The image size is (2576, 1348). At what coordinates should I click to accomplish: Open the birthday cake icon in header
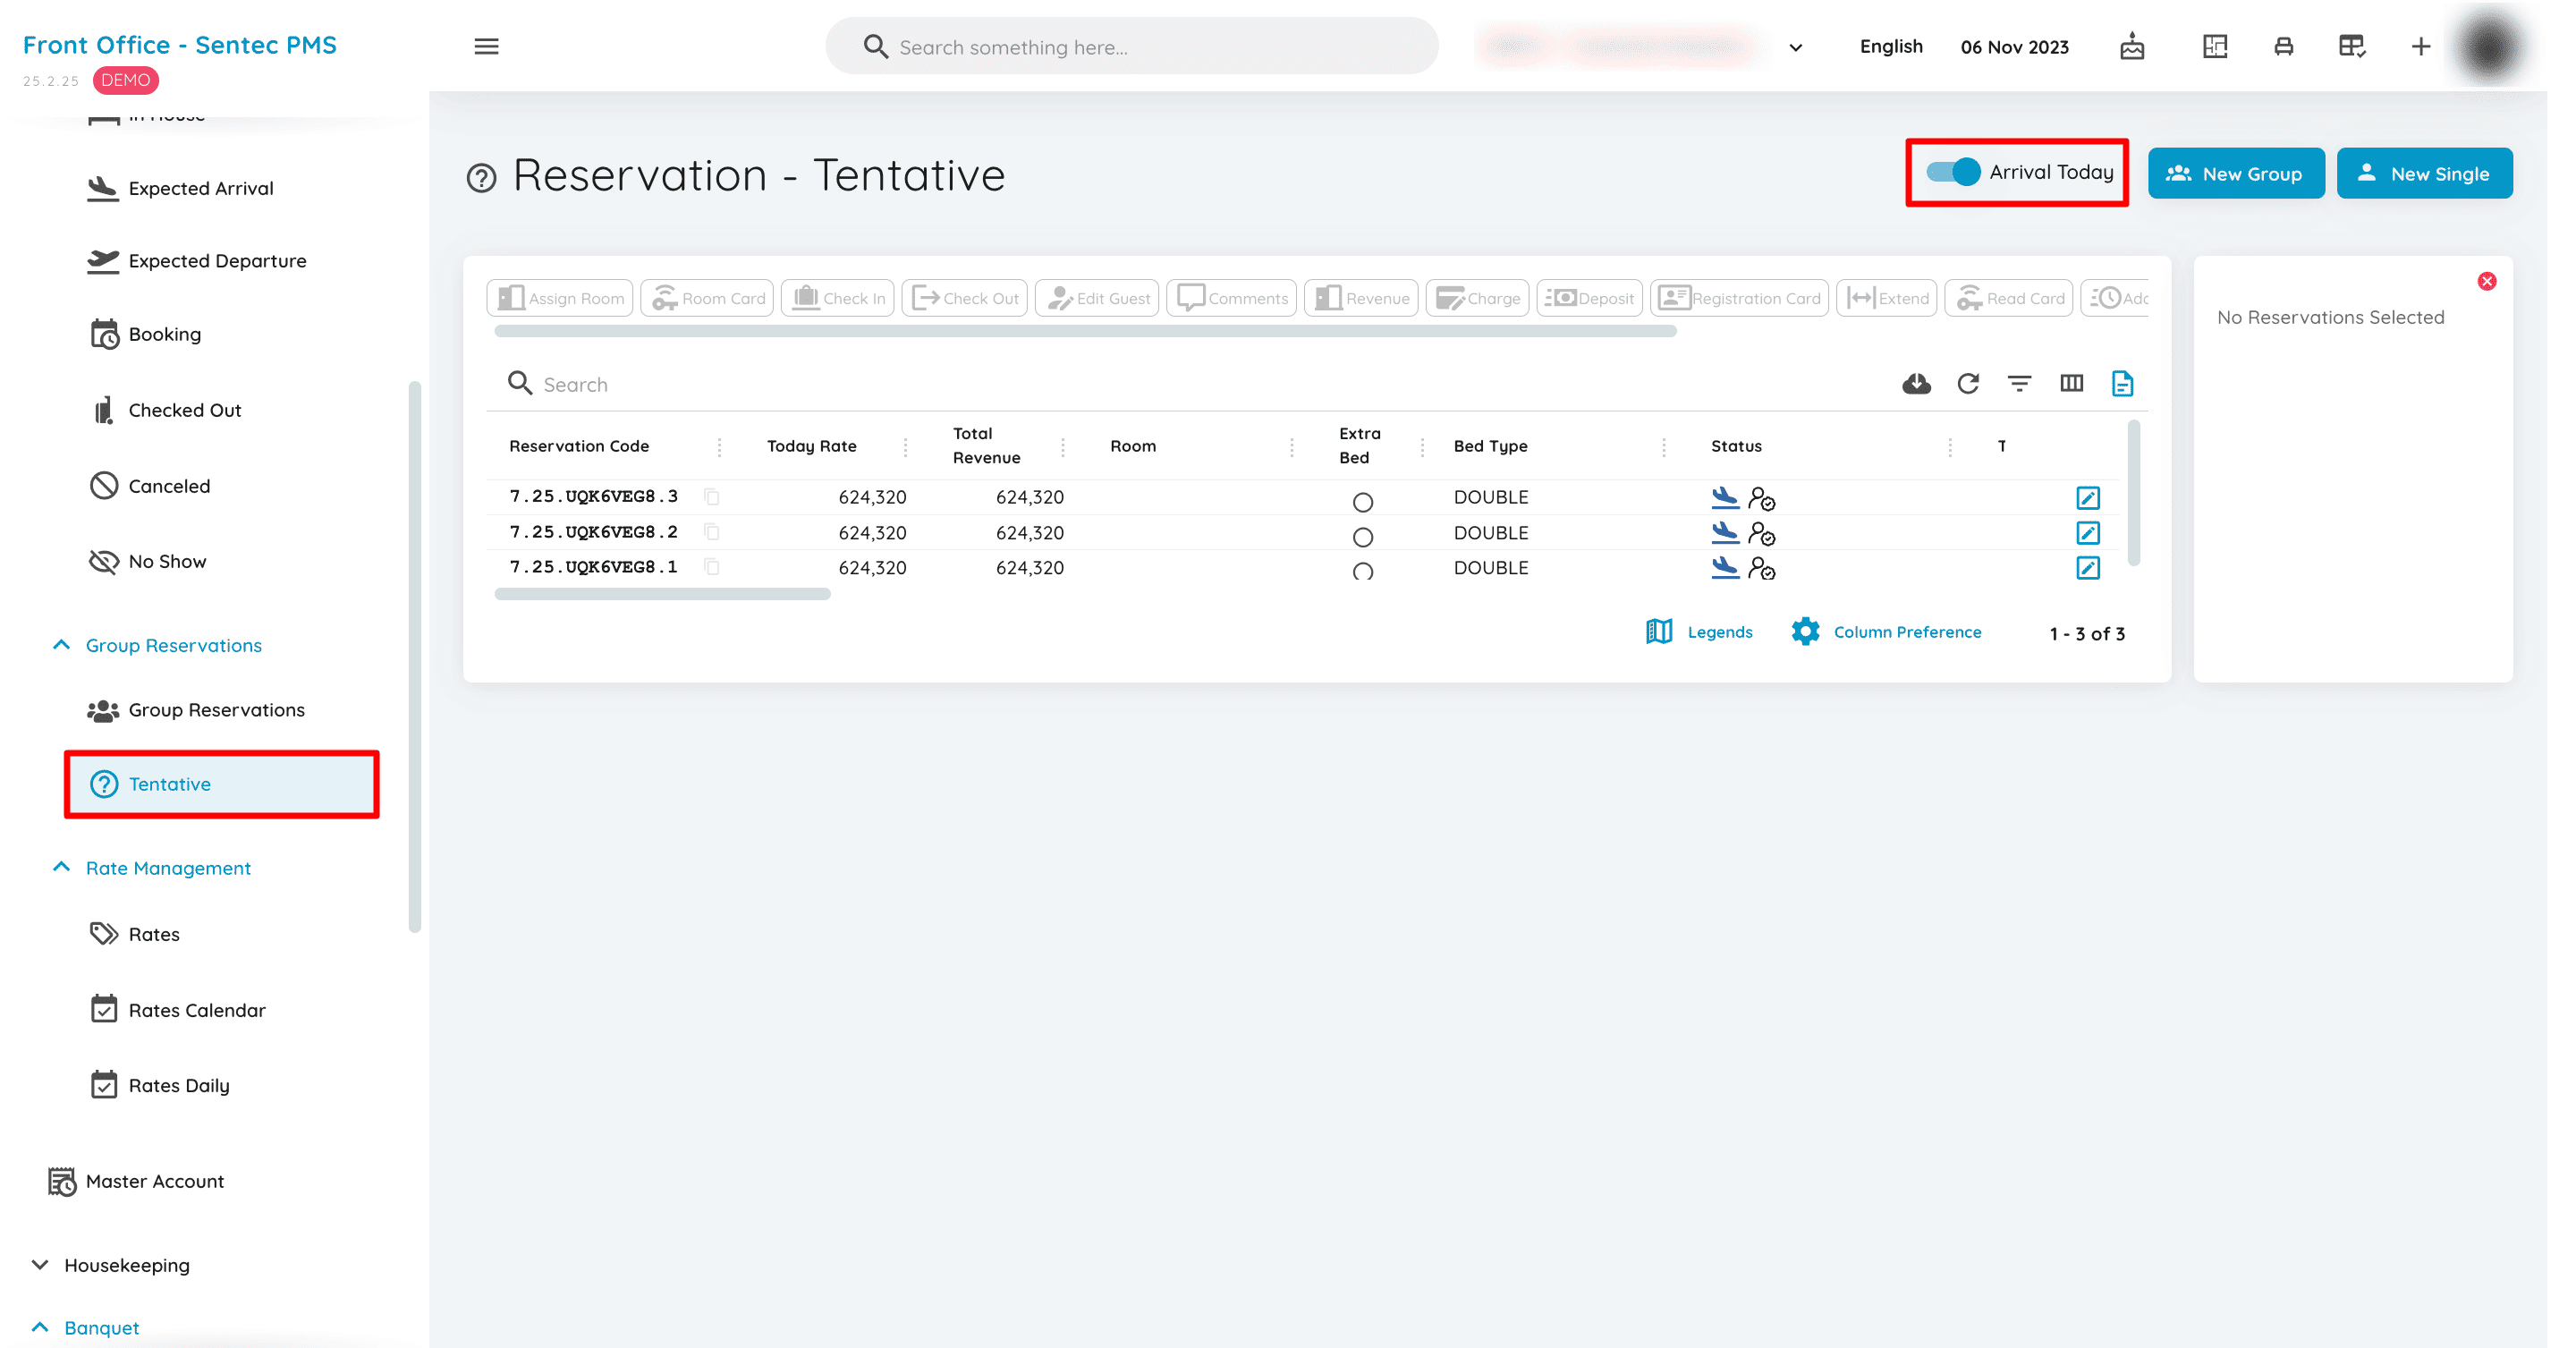(2132, 46)
